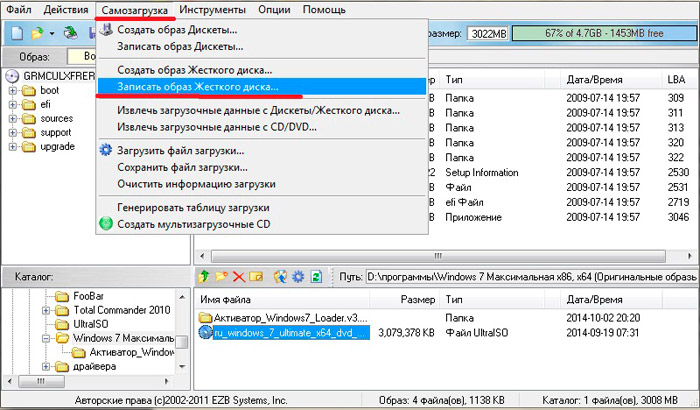This screenshot has height=410, width=700.
Task: Click the Open CD/DVD disc toolbar icon
Action: [x=71, y=33]
